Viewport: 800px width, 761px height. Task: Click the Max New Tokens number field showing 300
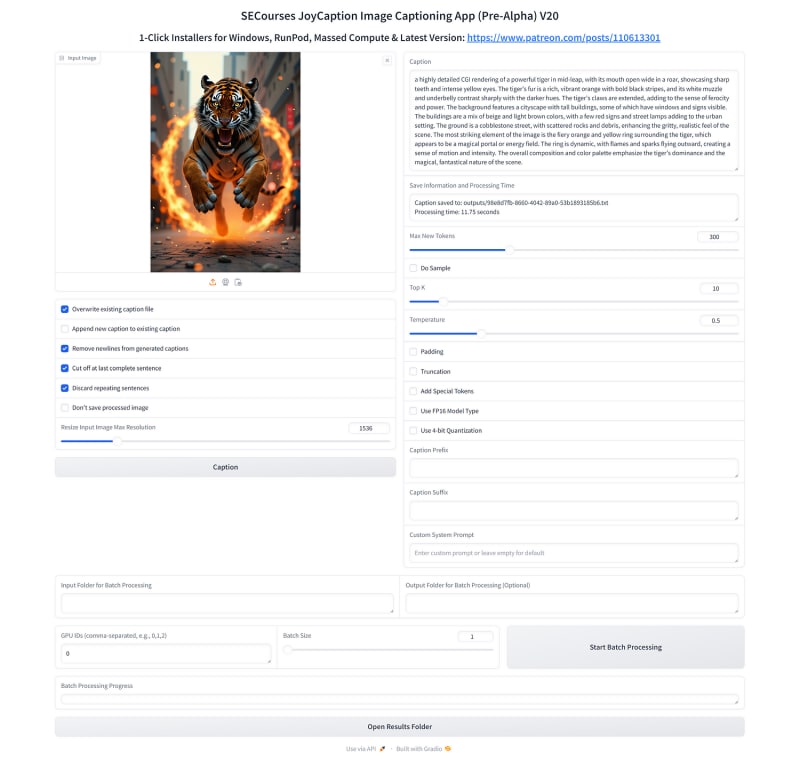[717, 237]
